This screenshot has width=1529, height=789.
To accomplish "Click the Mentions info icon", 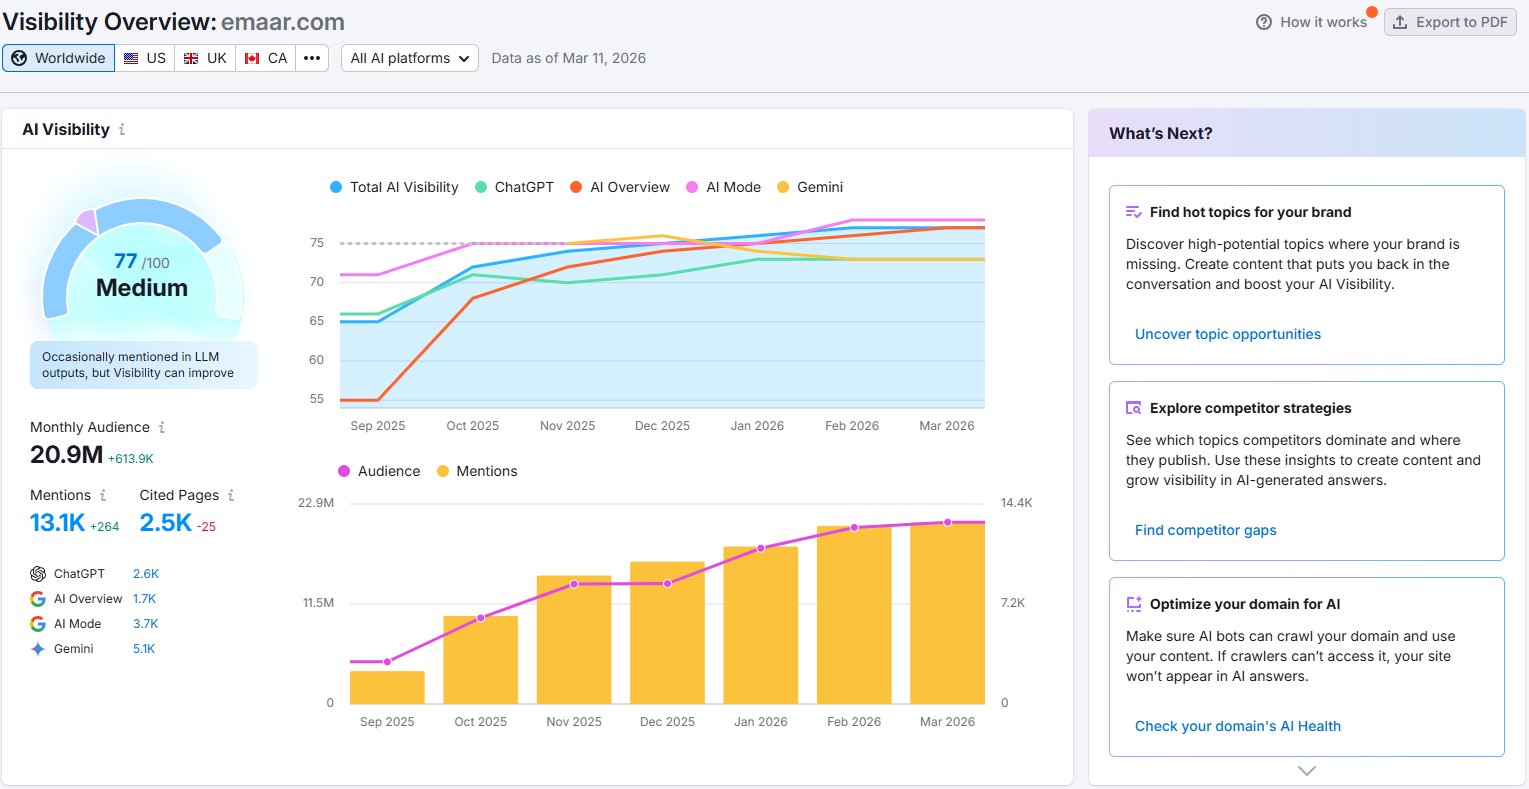I will click(102, 495).
